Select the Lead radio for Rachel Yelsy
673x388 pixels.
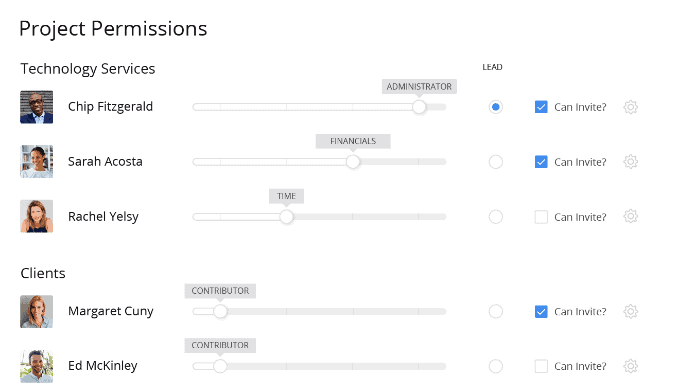point(496,217)
